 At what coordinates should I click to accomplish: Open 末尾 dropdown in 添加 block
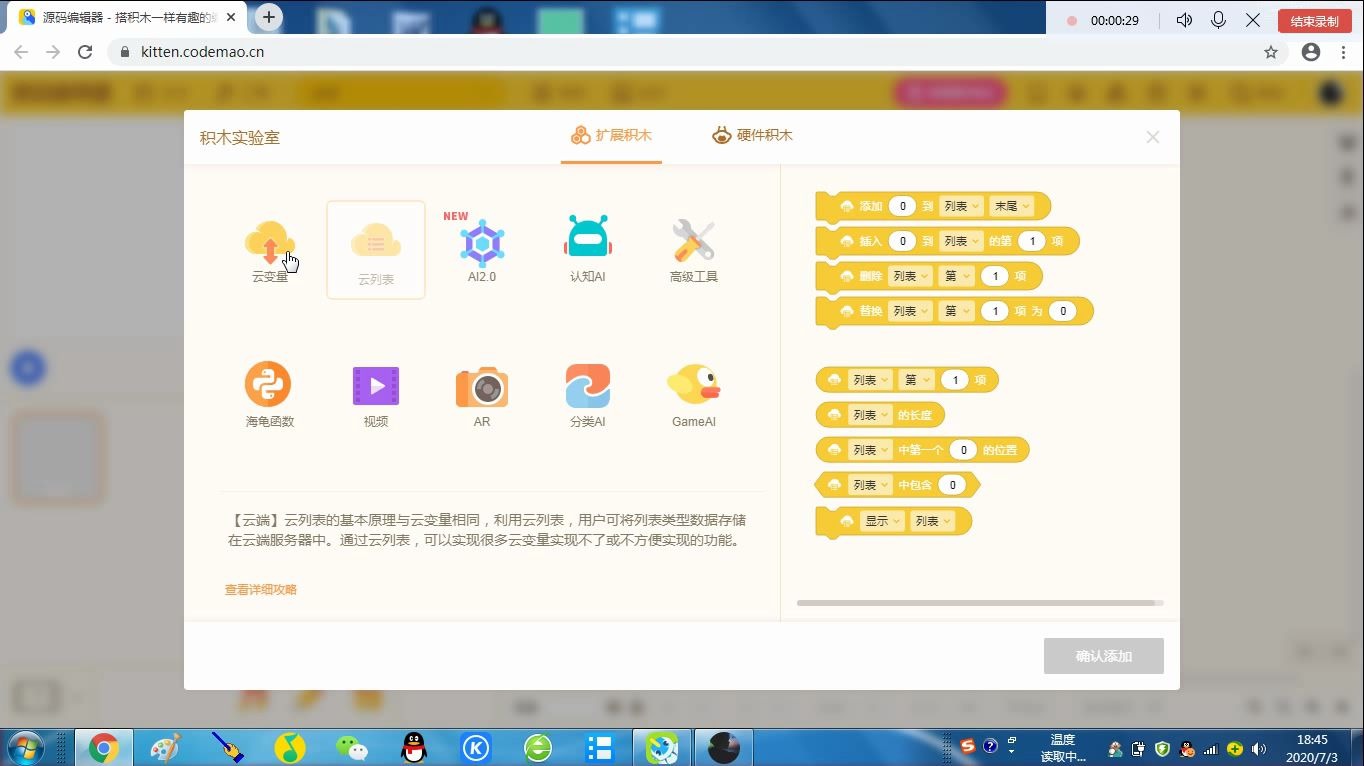tap(1012, 206)
